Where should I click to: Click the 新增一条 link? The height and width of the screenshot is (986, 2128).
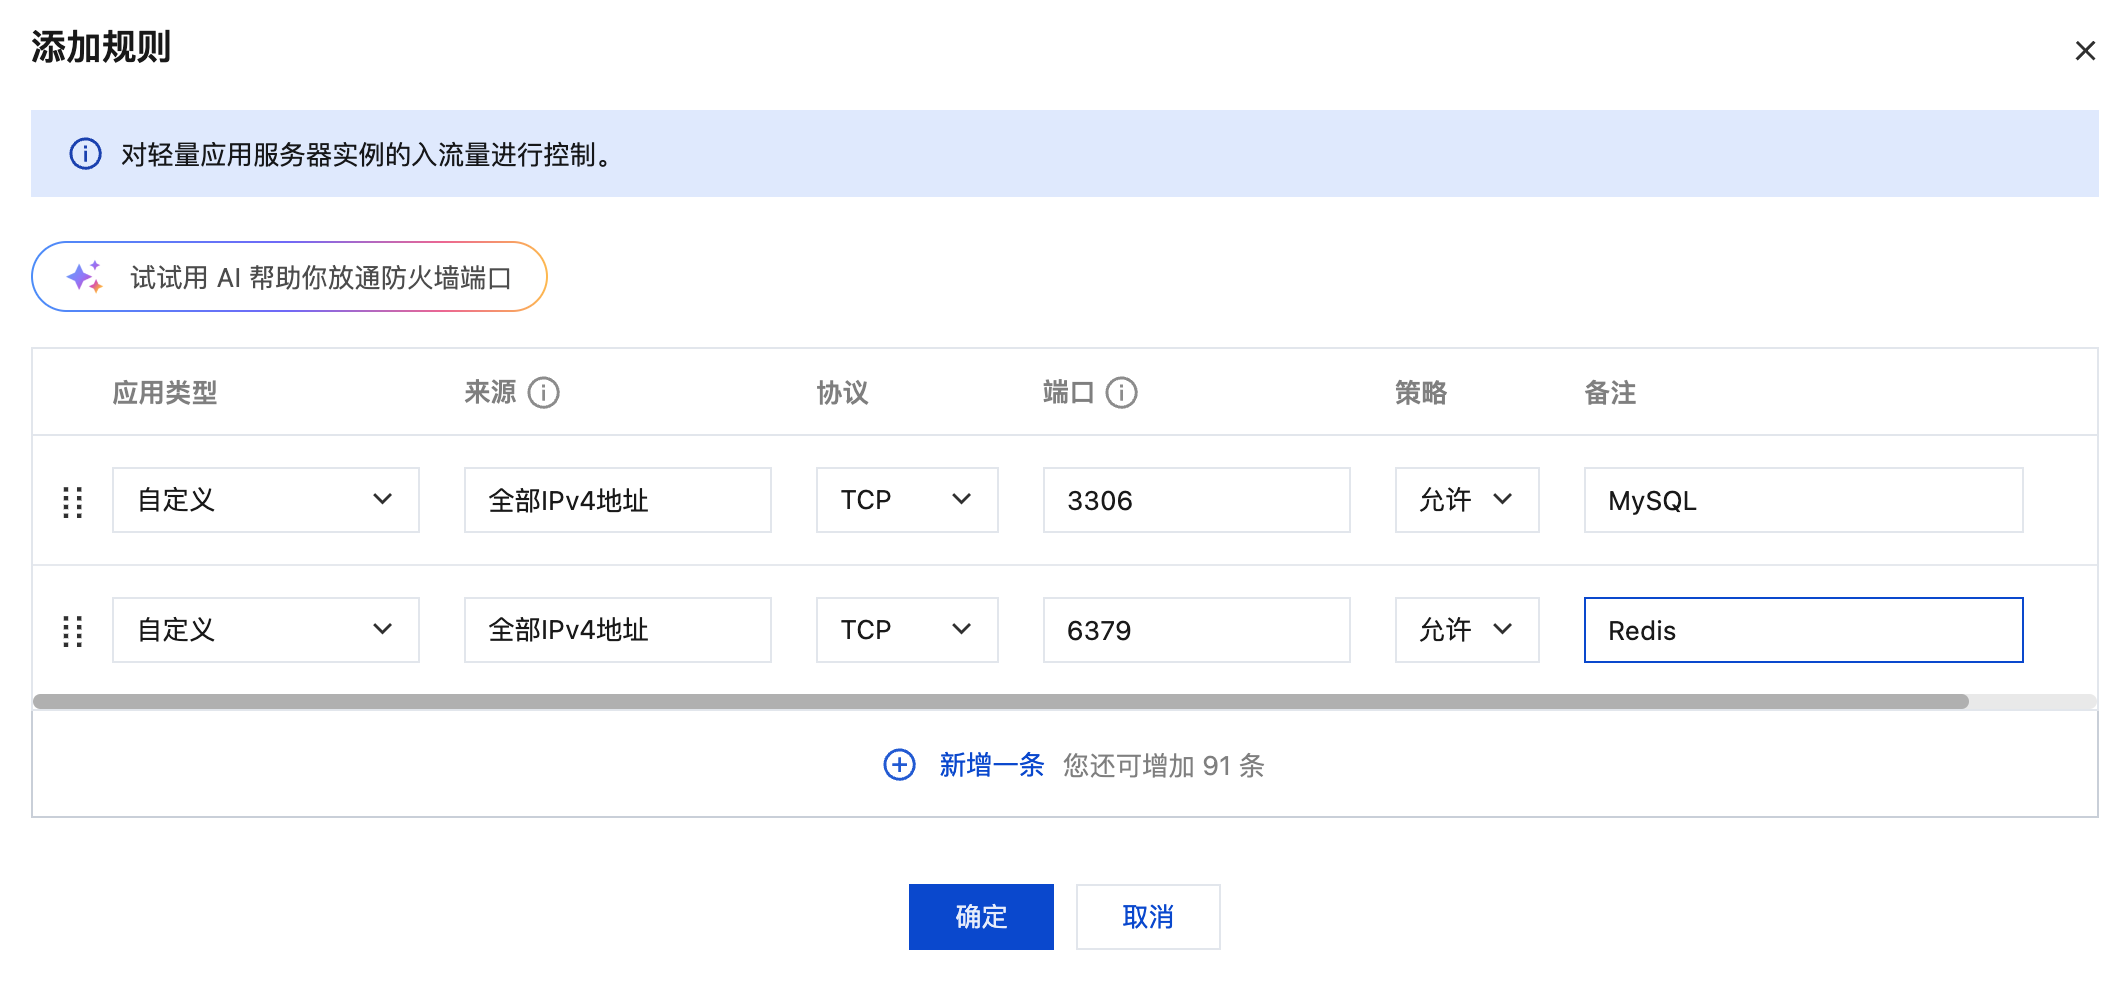991,765
